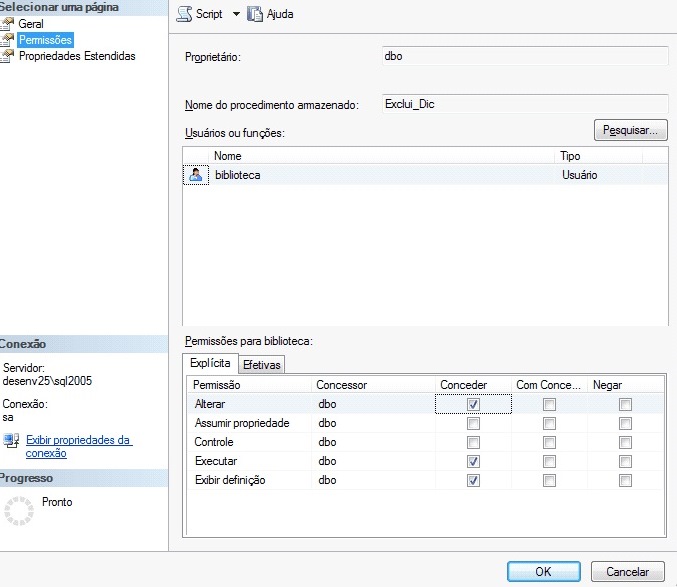Select the Alterar permission row label
Image resolution: width=677 pixels, height=587 pixels.
click(x=210, y=404)
